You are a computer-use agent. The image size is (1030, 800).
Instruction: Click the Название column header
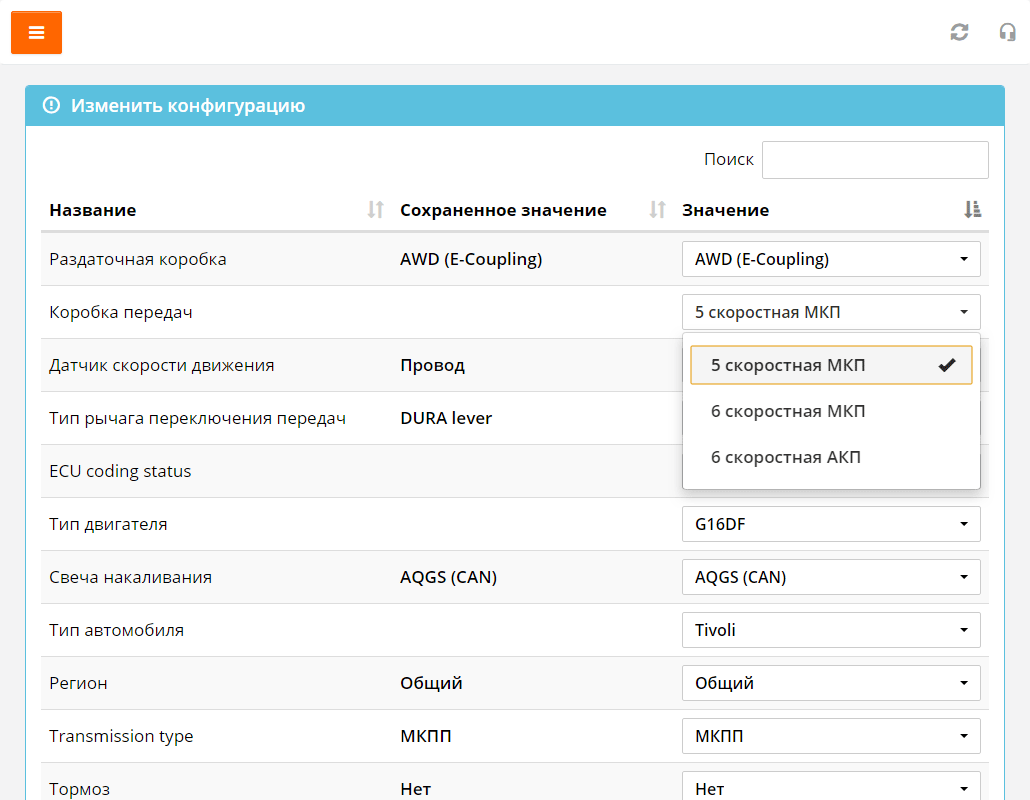tap(93, 210)
